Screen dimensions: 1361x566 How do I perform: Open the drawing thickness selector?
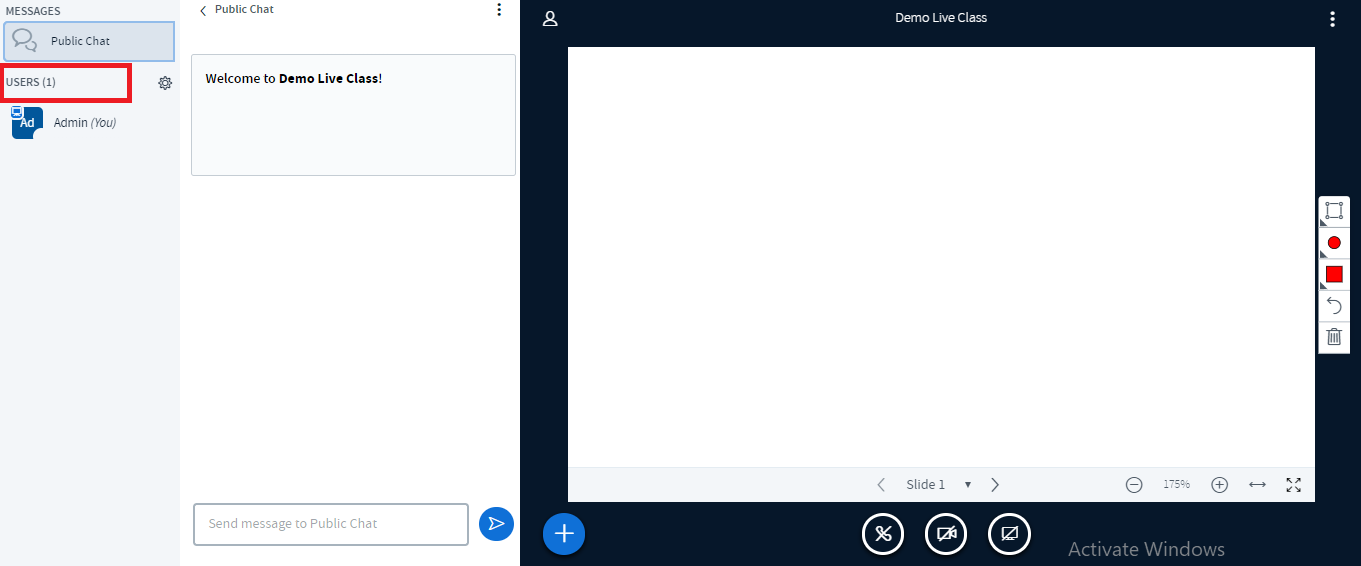click(1334, 243)
